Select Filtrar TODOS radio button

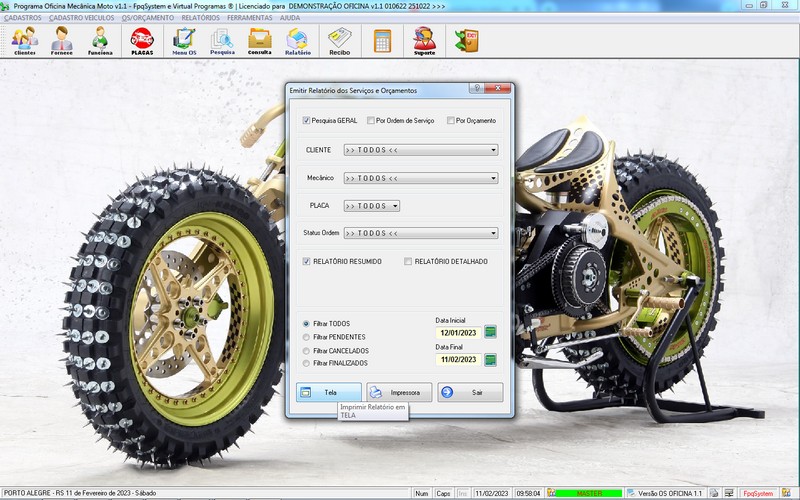pos(306,323)
